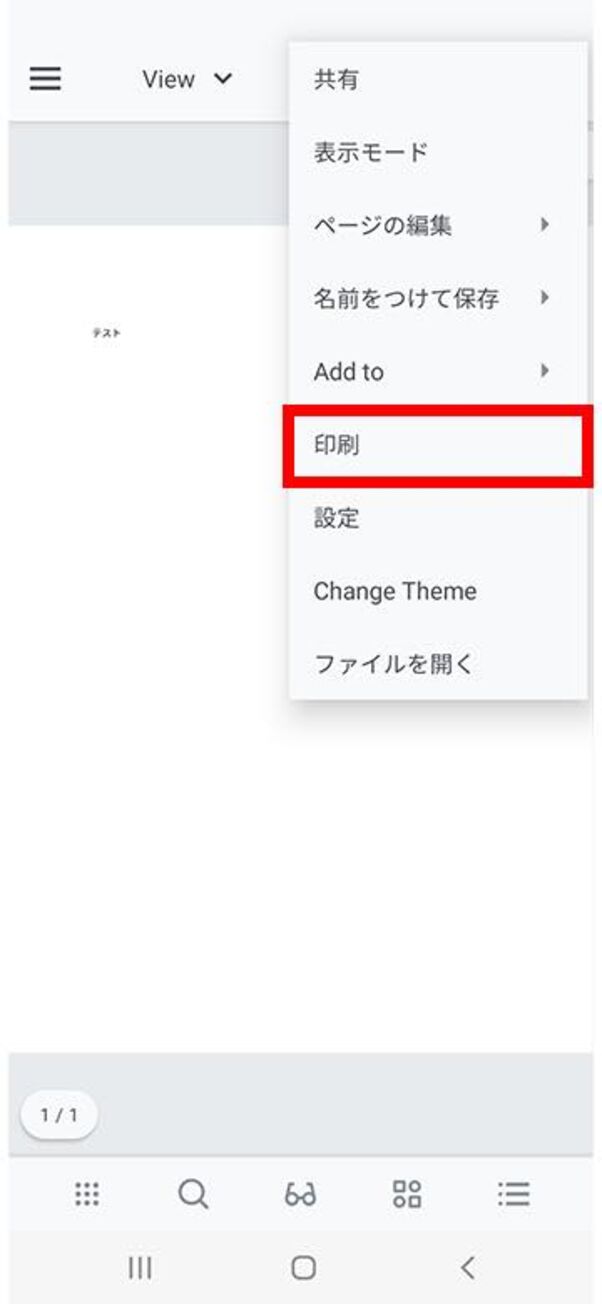Image resolution: width=602 pixels, height=1304 pixels.
Task: Tap the search magnifier icon
Action: [x=193, y=1194]
